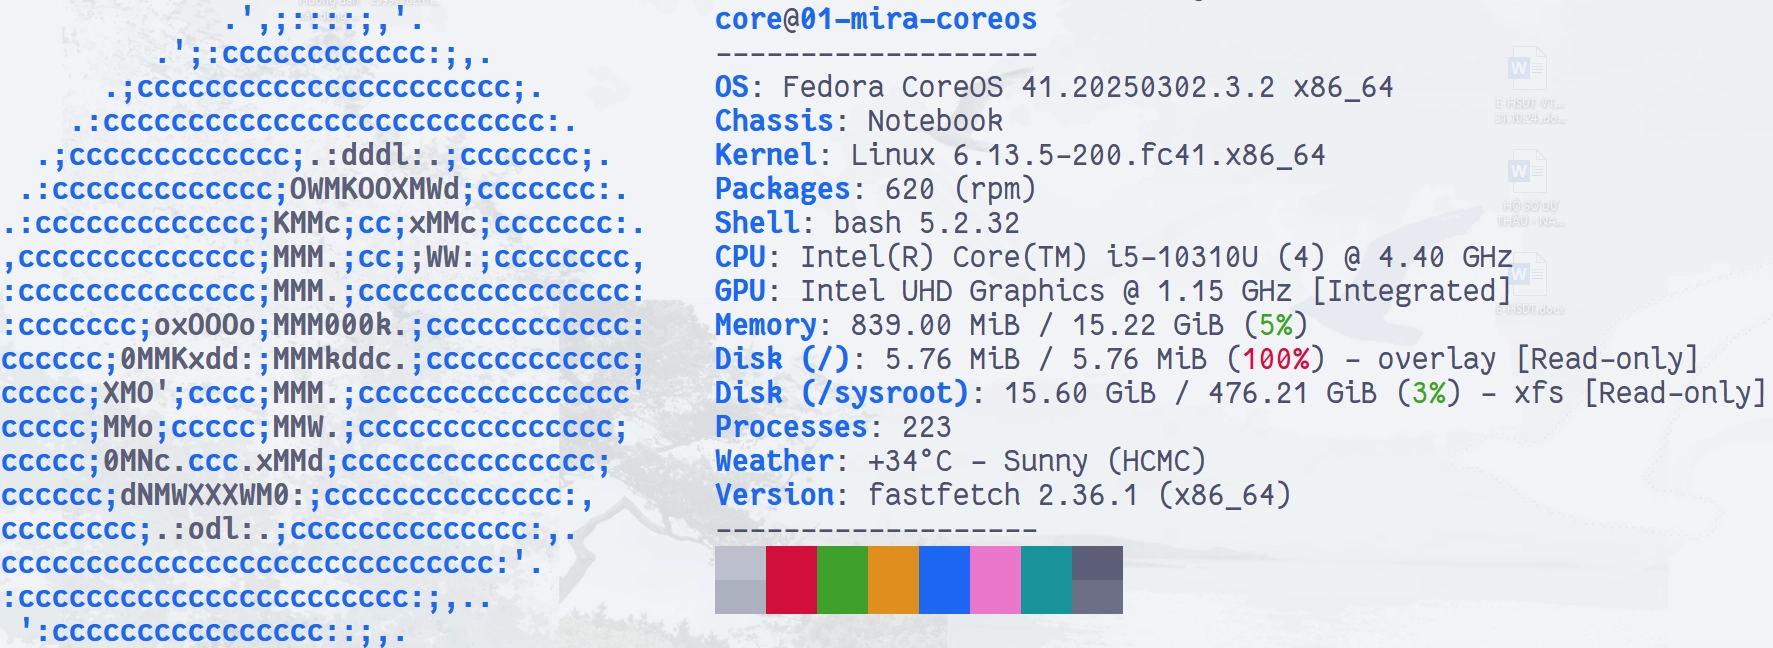Click the teal color block
Viewport: 1773px width, 648px height.
click(1046, 579)
